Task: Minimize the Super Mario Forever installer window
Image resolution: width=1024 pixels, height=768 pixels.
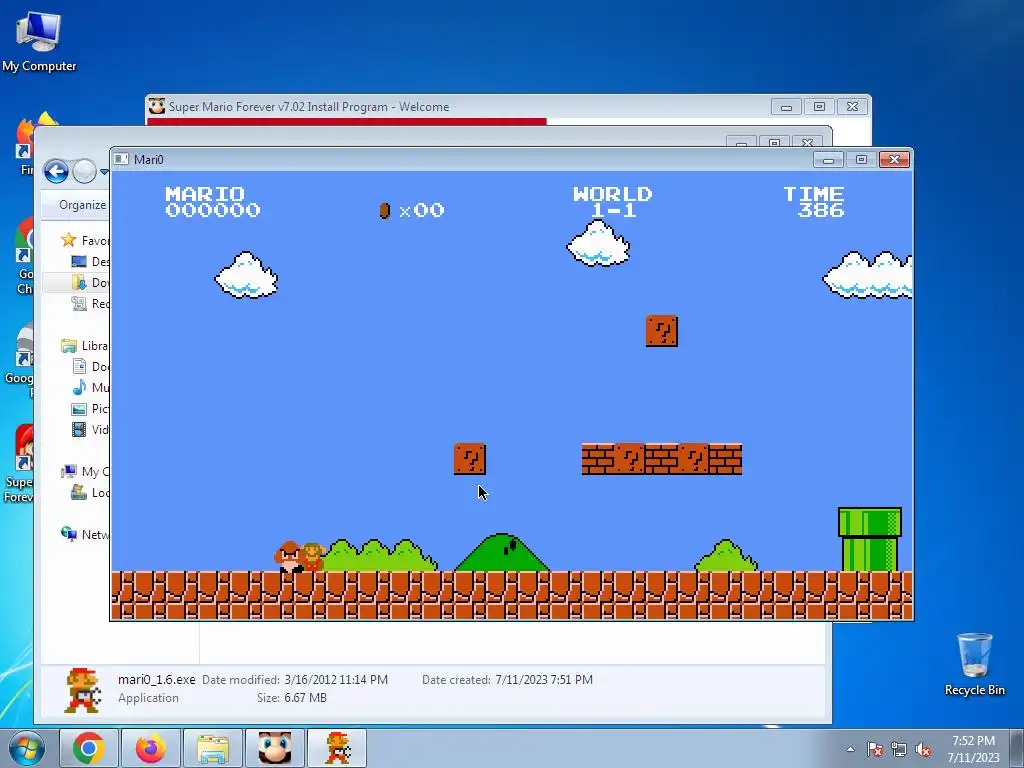Action: point(786,106)
